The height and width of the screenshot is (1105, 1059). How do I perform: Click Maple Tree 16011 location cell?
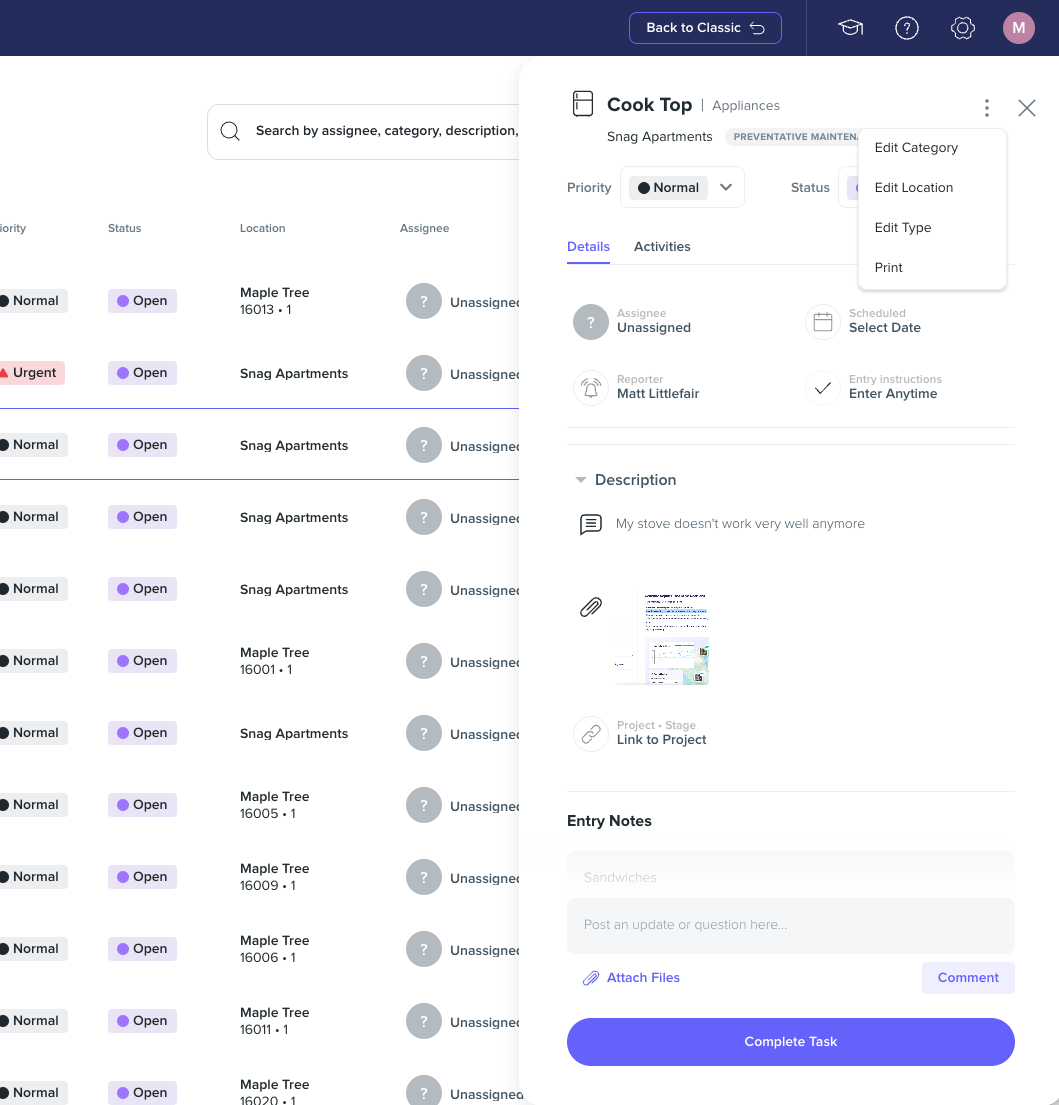pos(274,1020)
